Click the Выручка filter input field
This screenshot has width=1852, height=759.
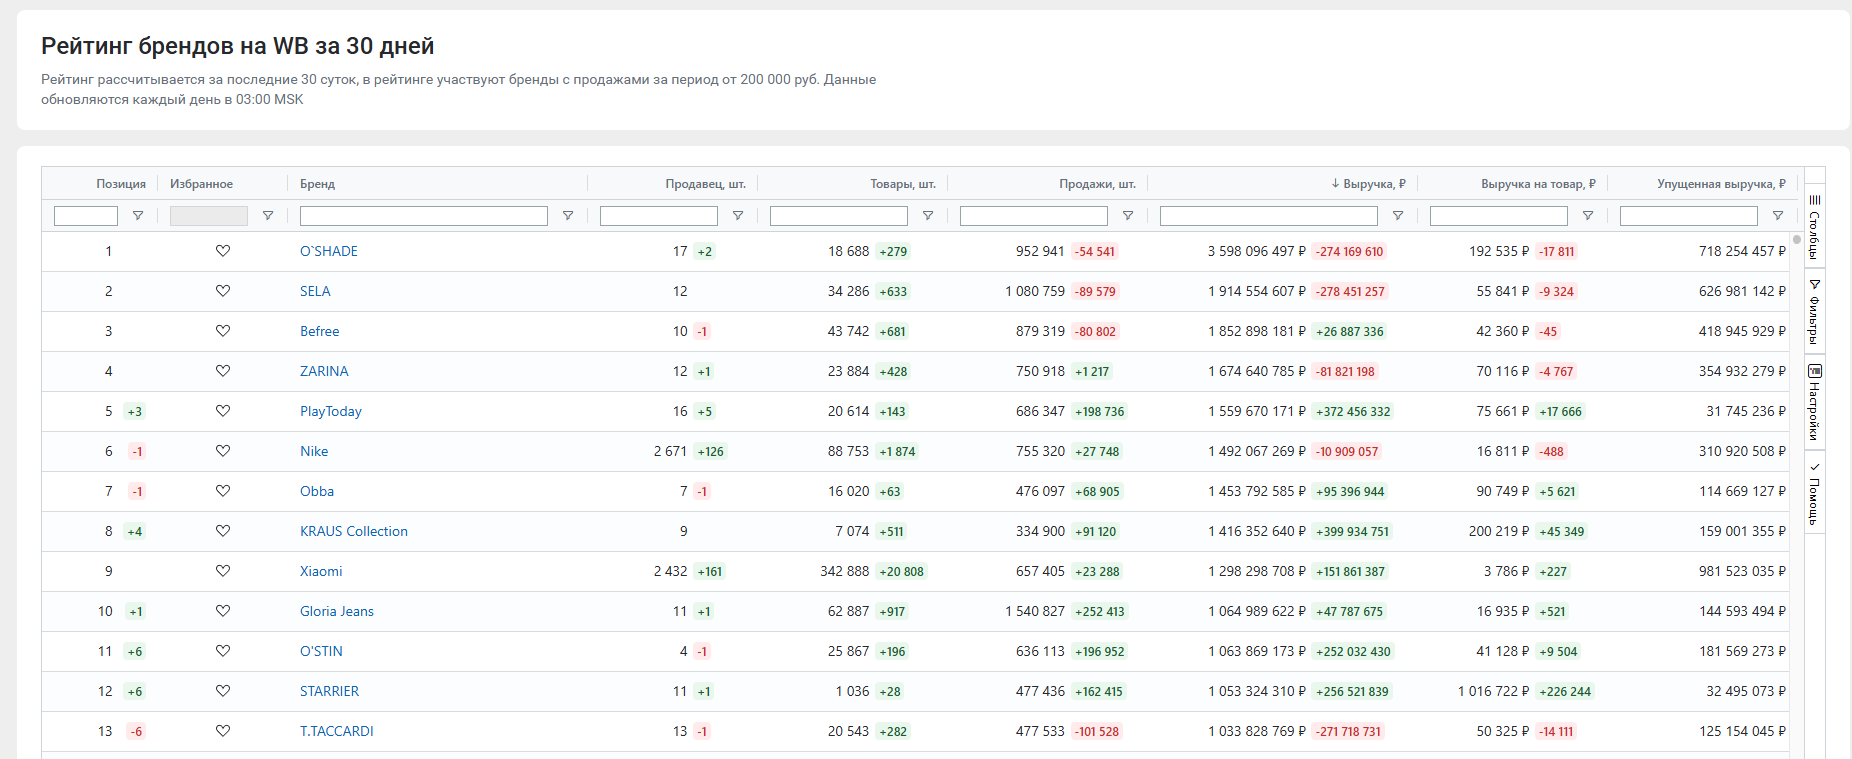pos(1269,216)
